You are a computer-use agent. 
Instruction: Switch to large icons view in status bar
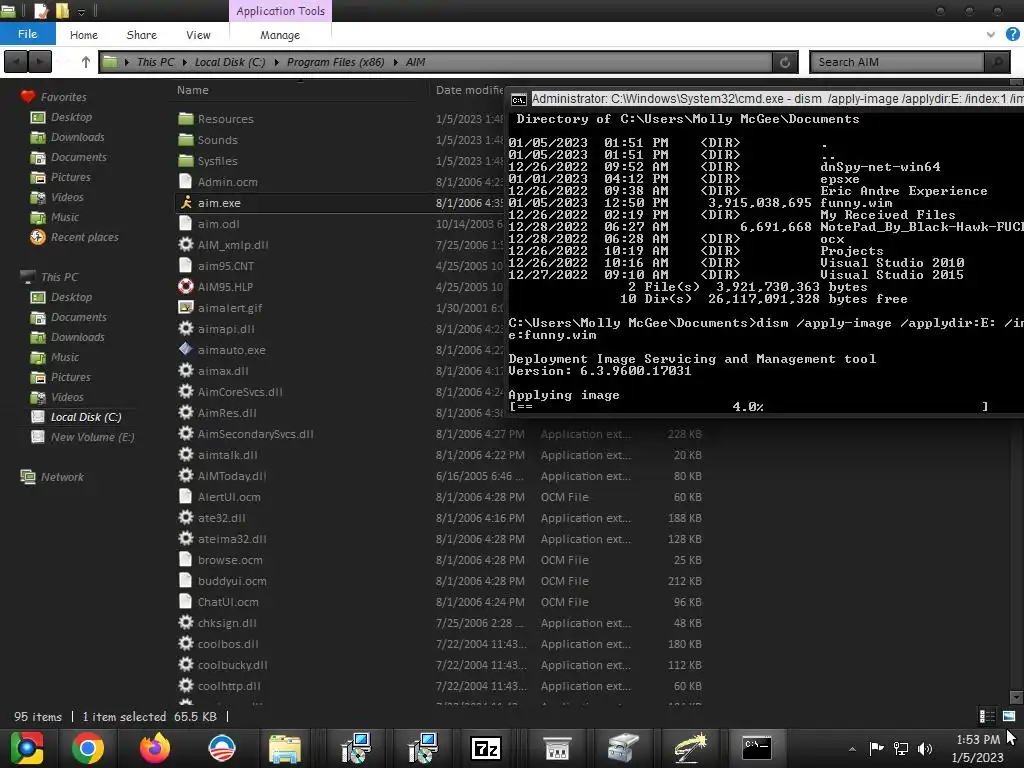[x=1009, y=716]
